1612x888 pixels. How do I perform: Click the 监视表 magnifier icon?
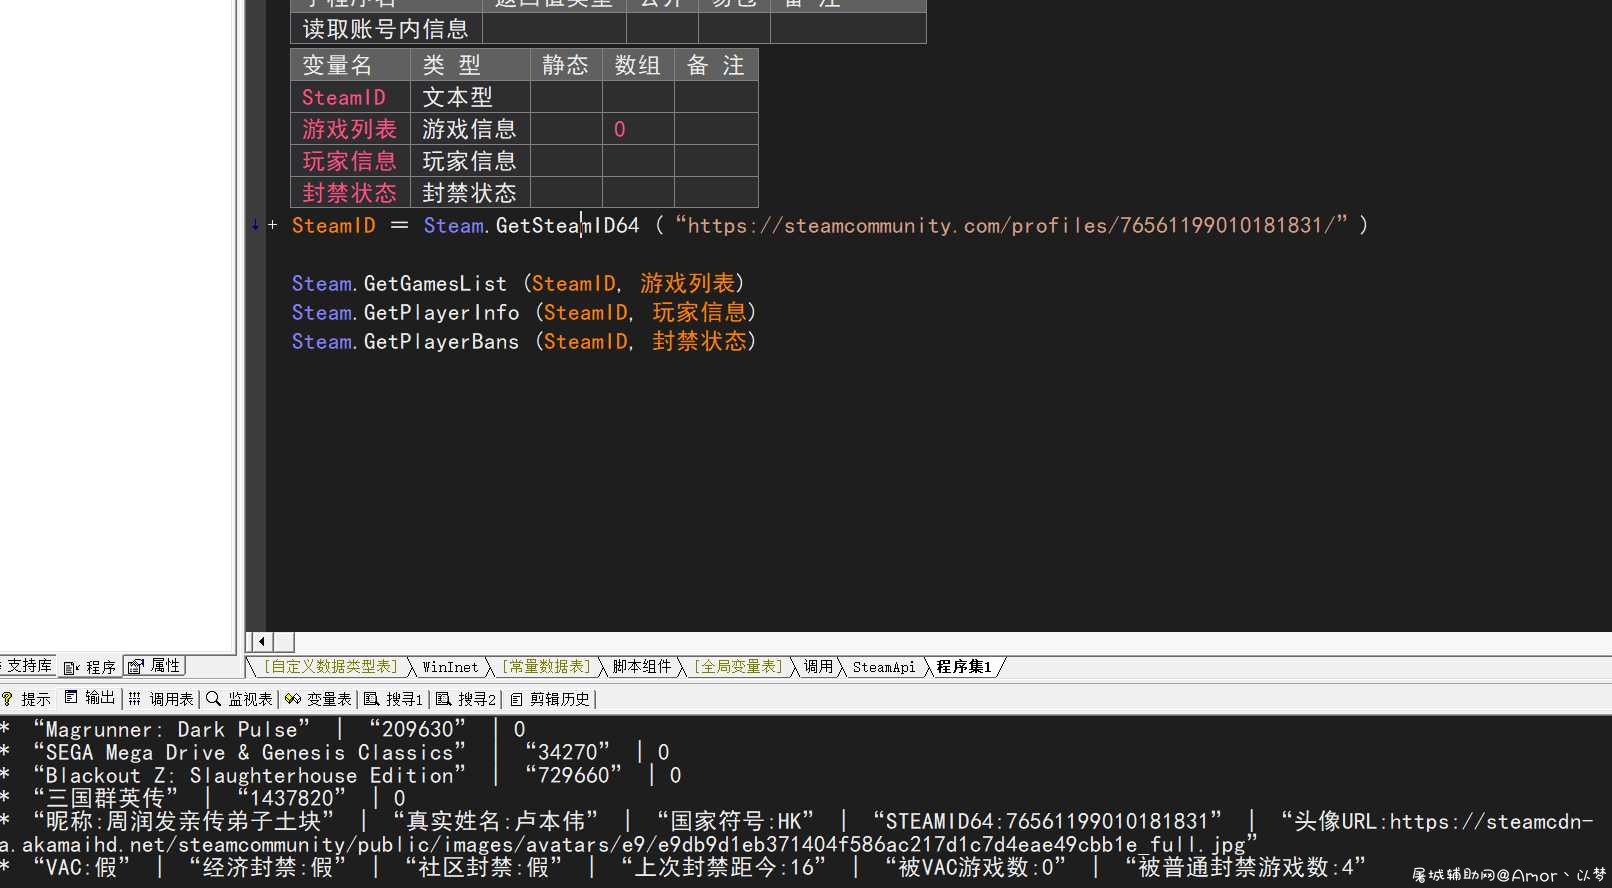[x=213, y=699]
